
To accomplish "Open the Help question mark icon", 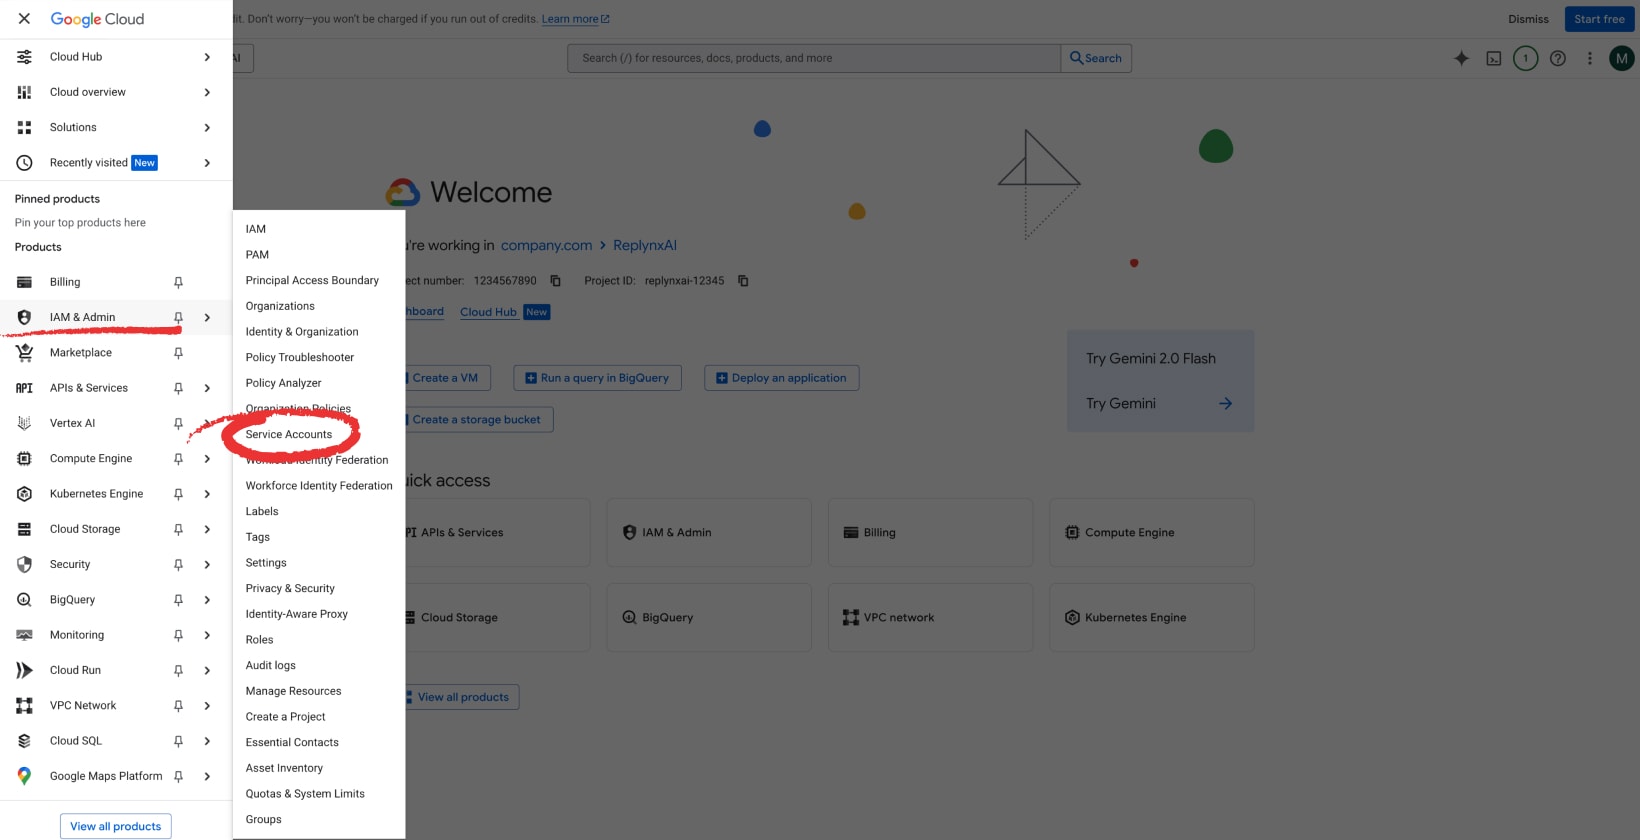I will pyautogui.click(x=1557, y=58).
